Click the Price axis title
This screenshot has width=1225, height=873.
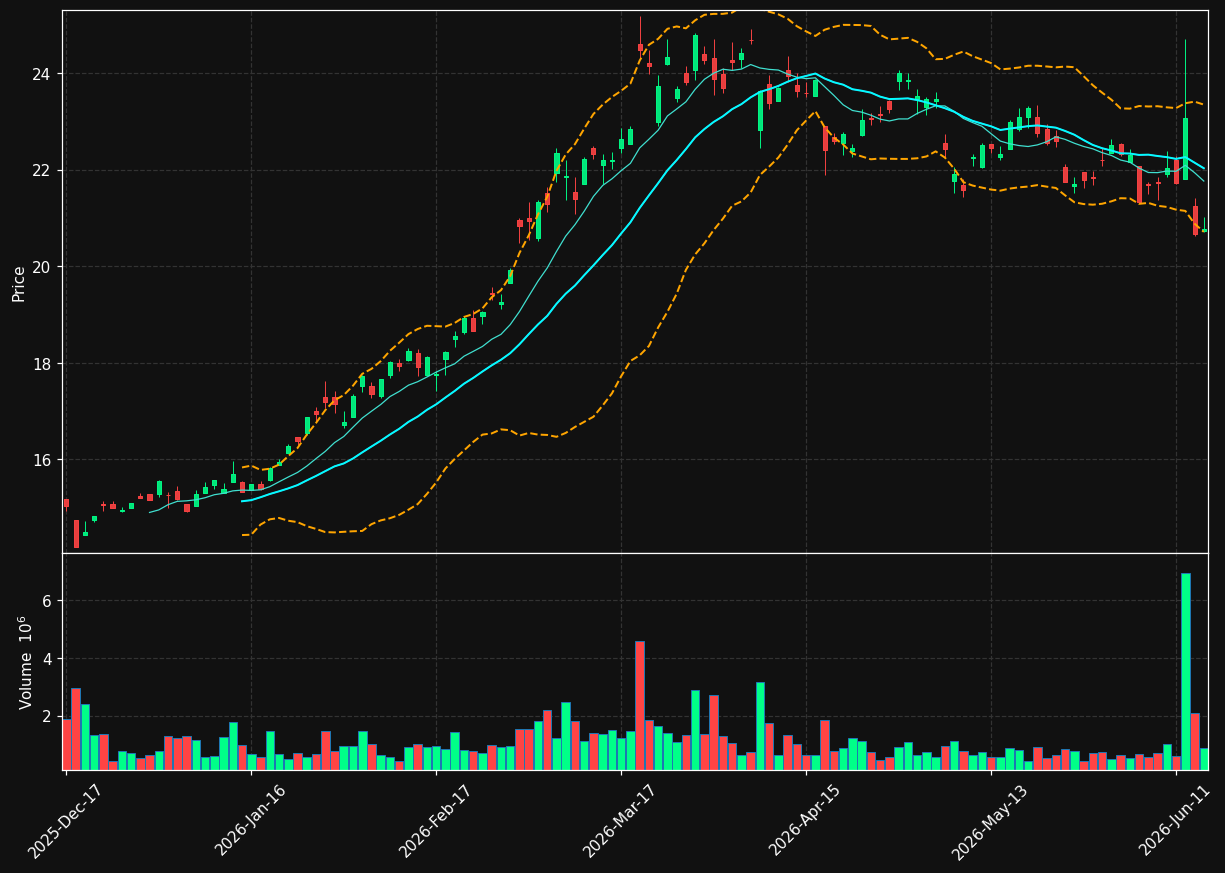(x=19, y=283)
